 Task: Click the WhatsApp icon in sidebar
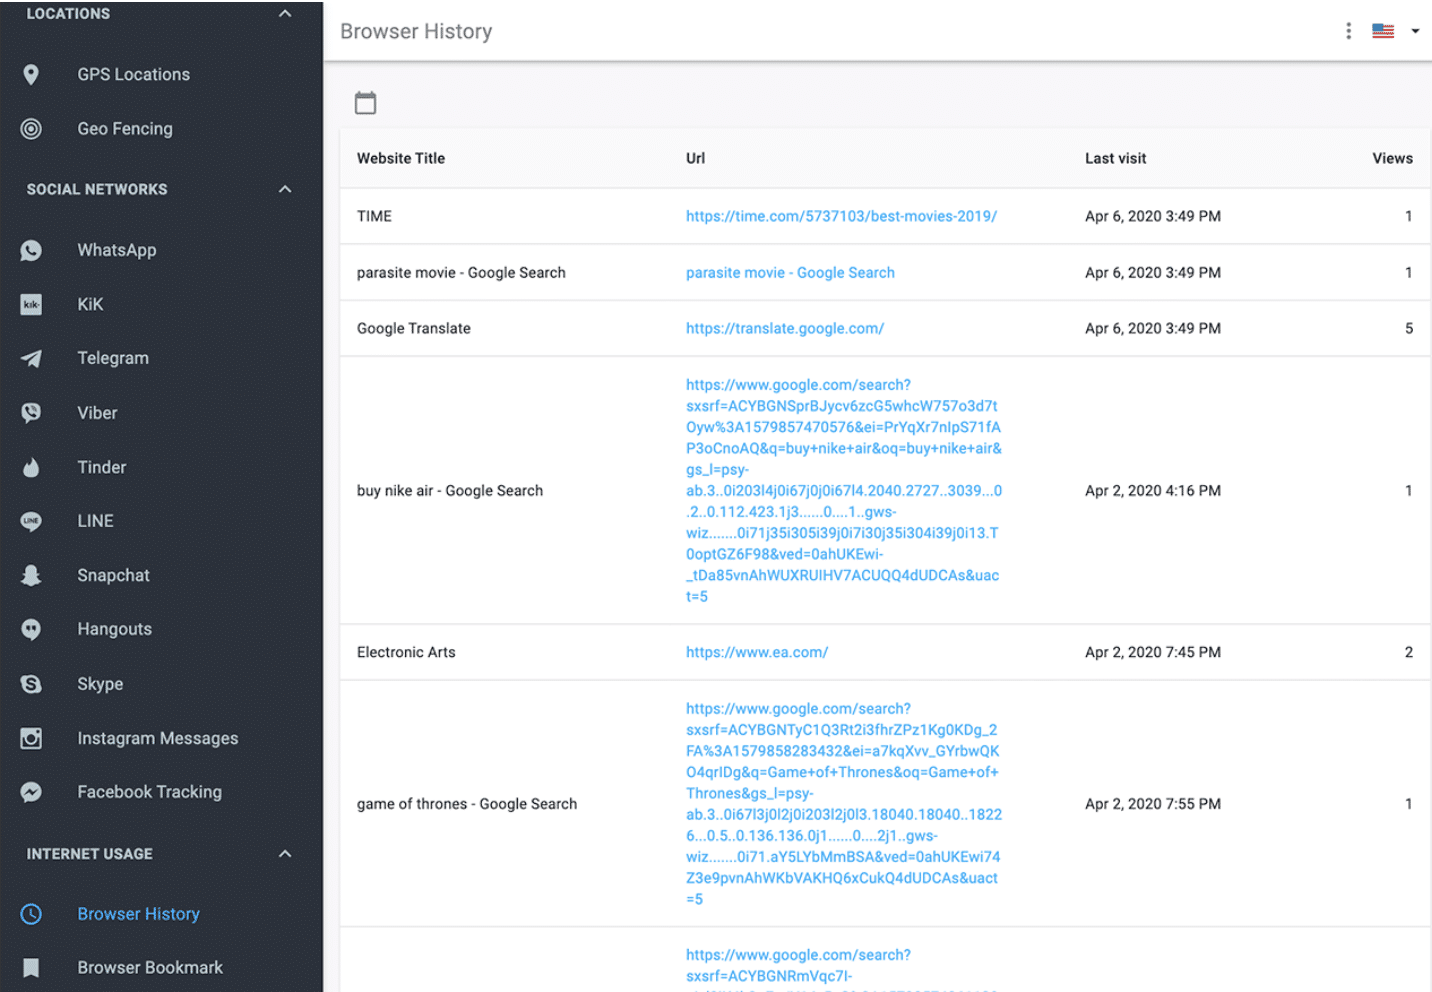tap(31, 250)
